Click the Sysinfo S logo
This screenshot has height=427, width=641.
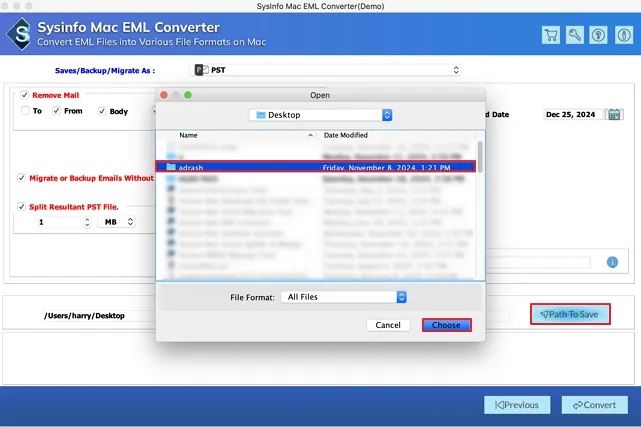point(19,34)
